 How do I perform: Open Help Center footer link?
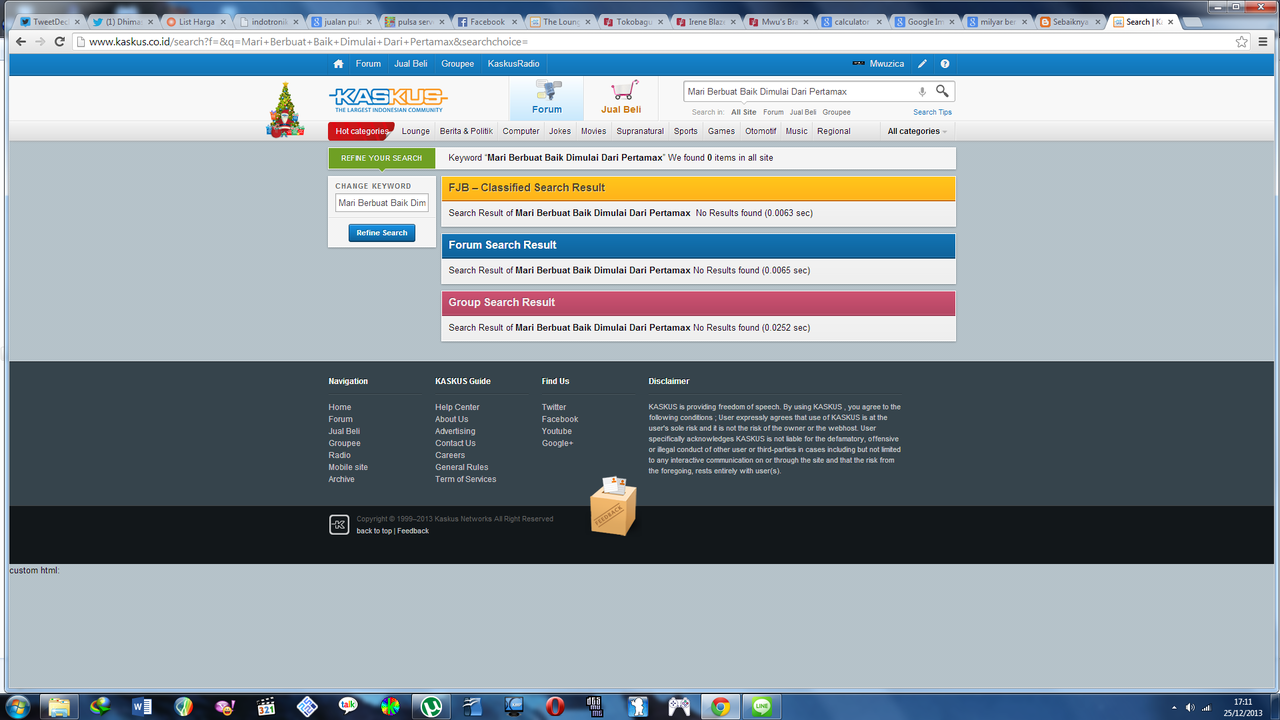457,407
